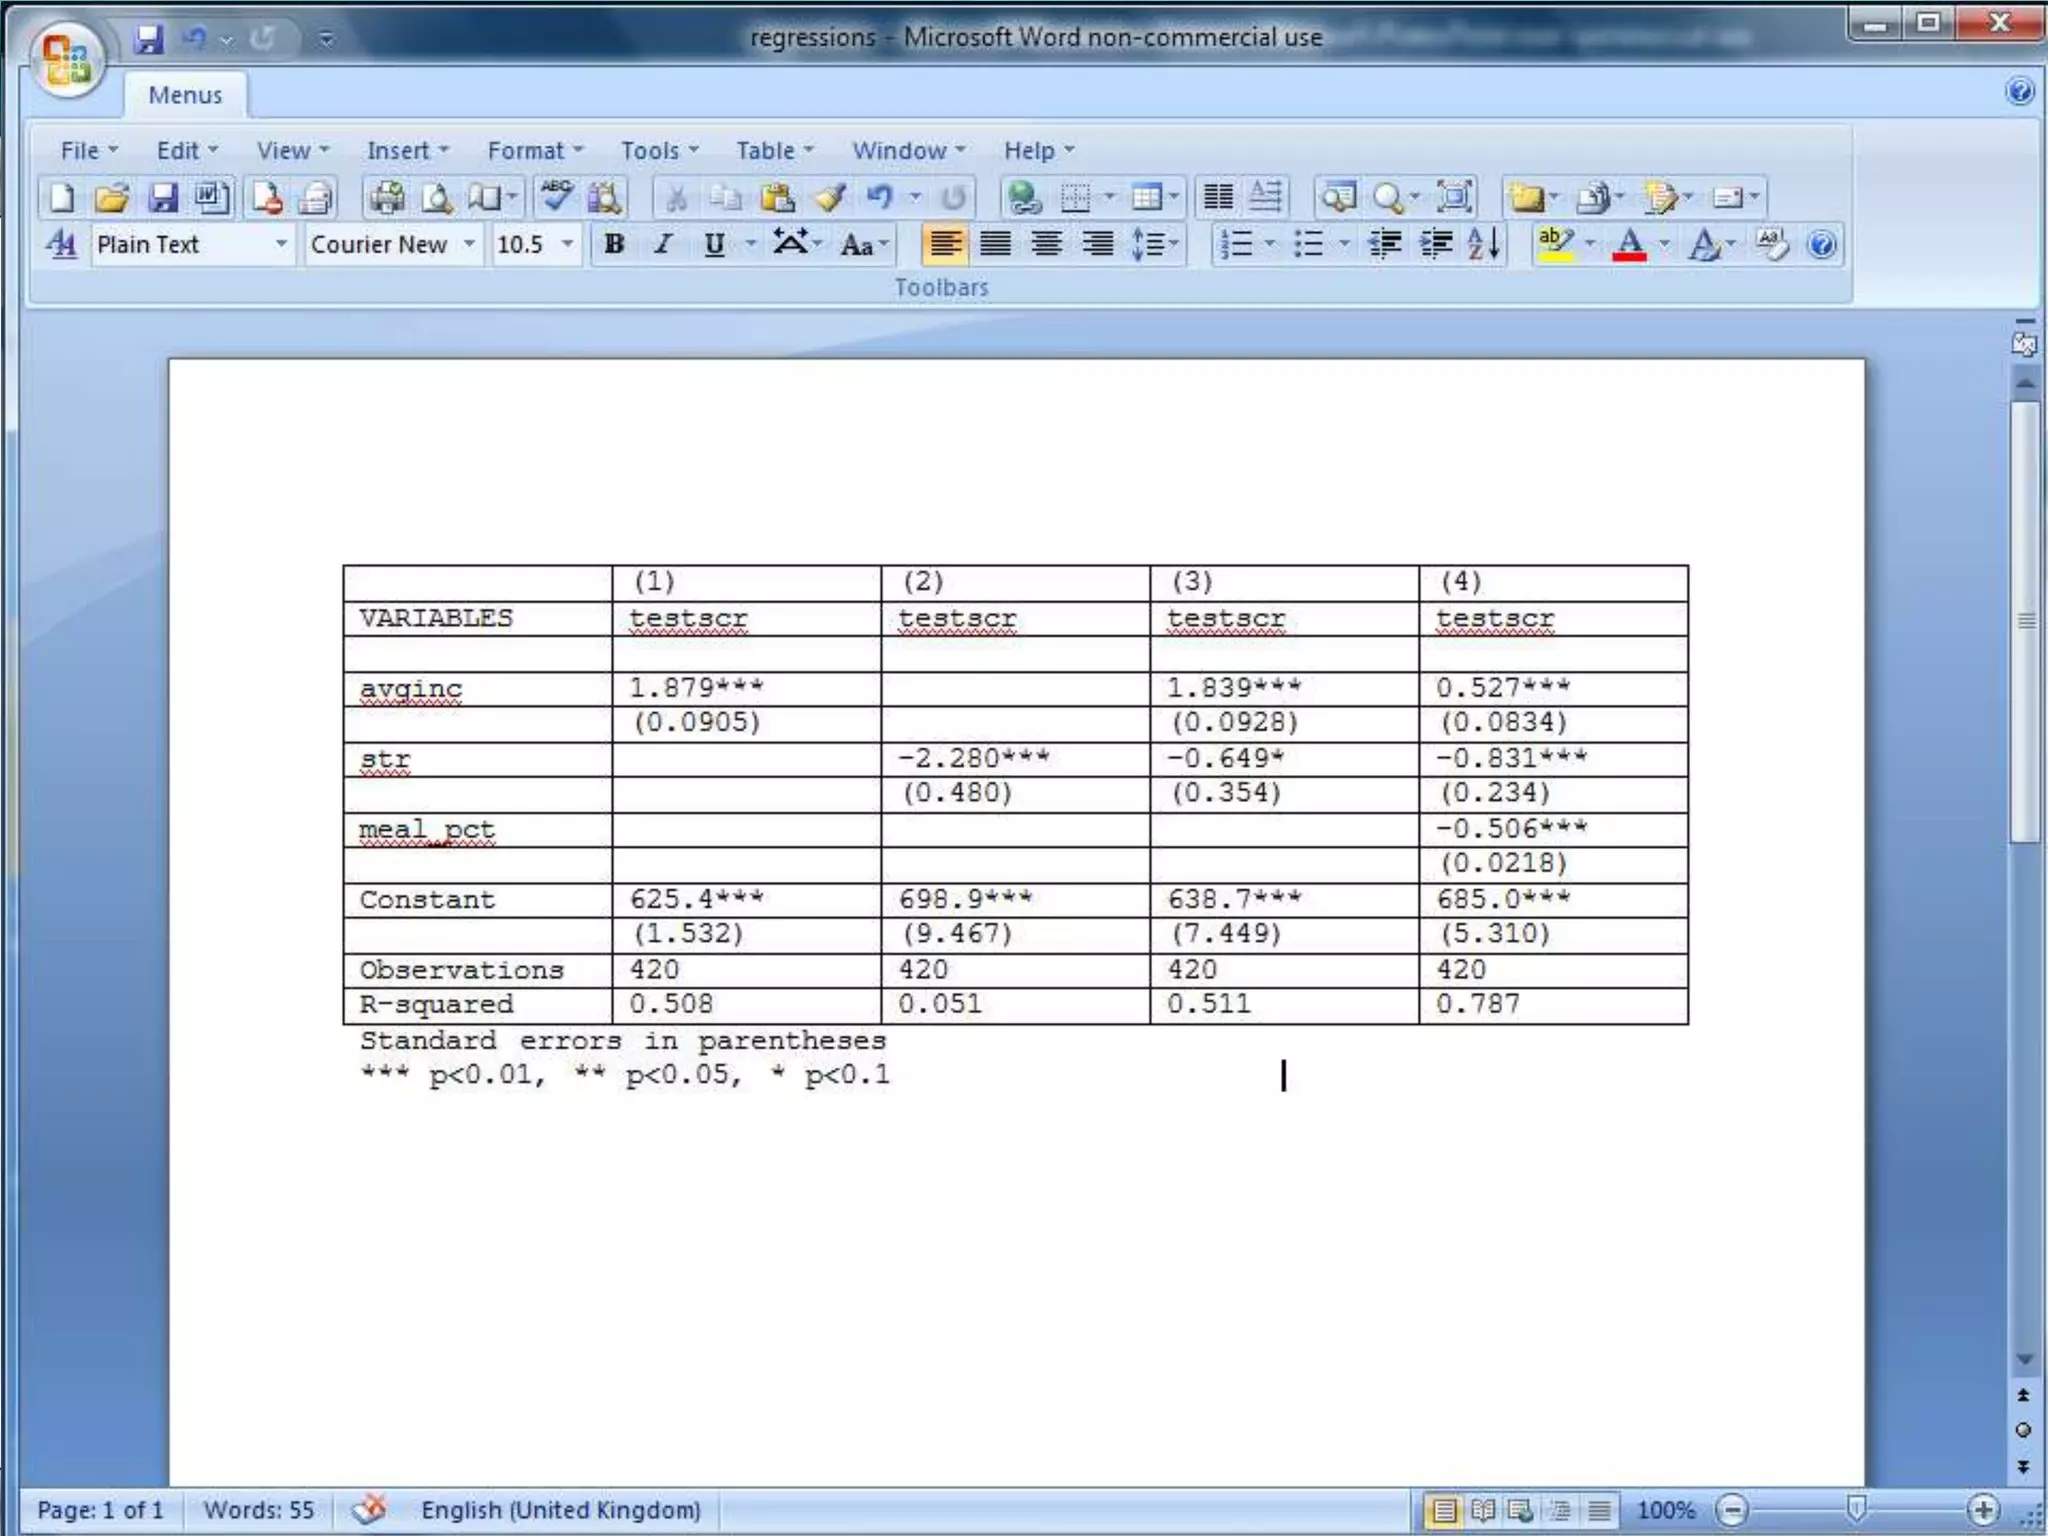Open the Courier New font dropdown

[469, 244]
